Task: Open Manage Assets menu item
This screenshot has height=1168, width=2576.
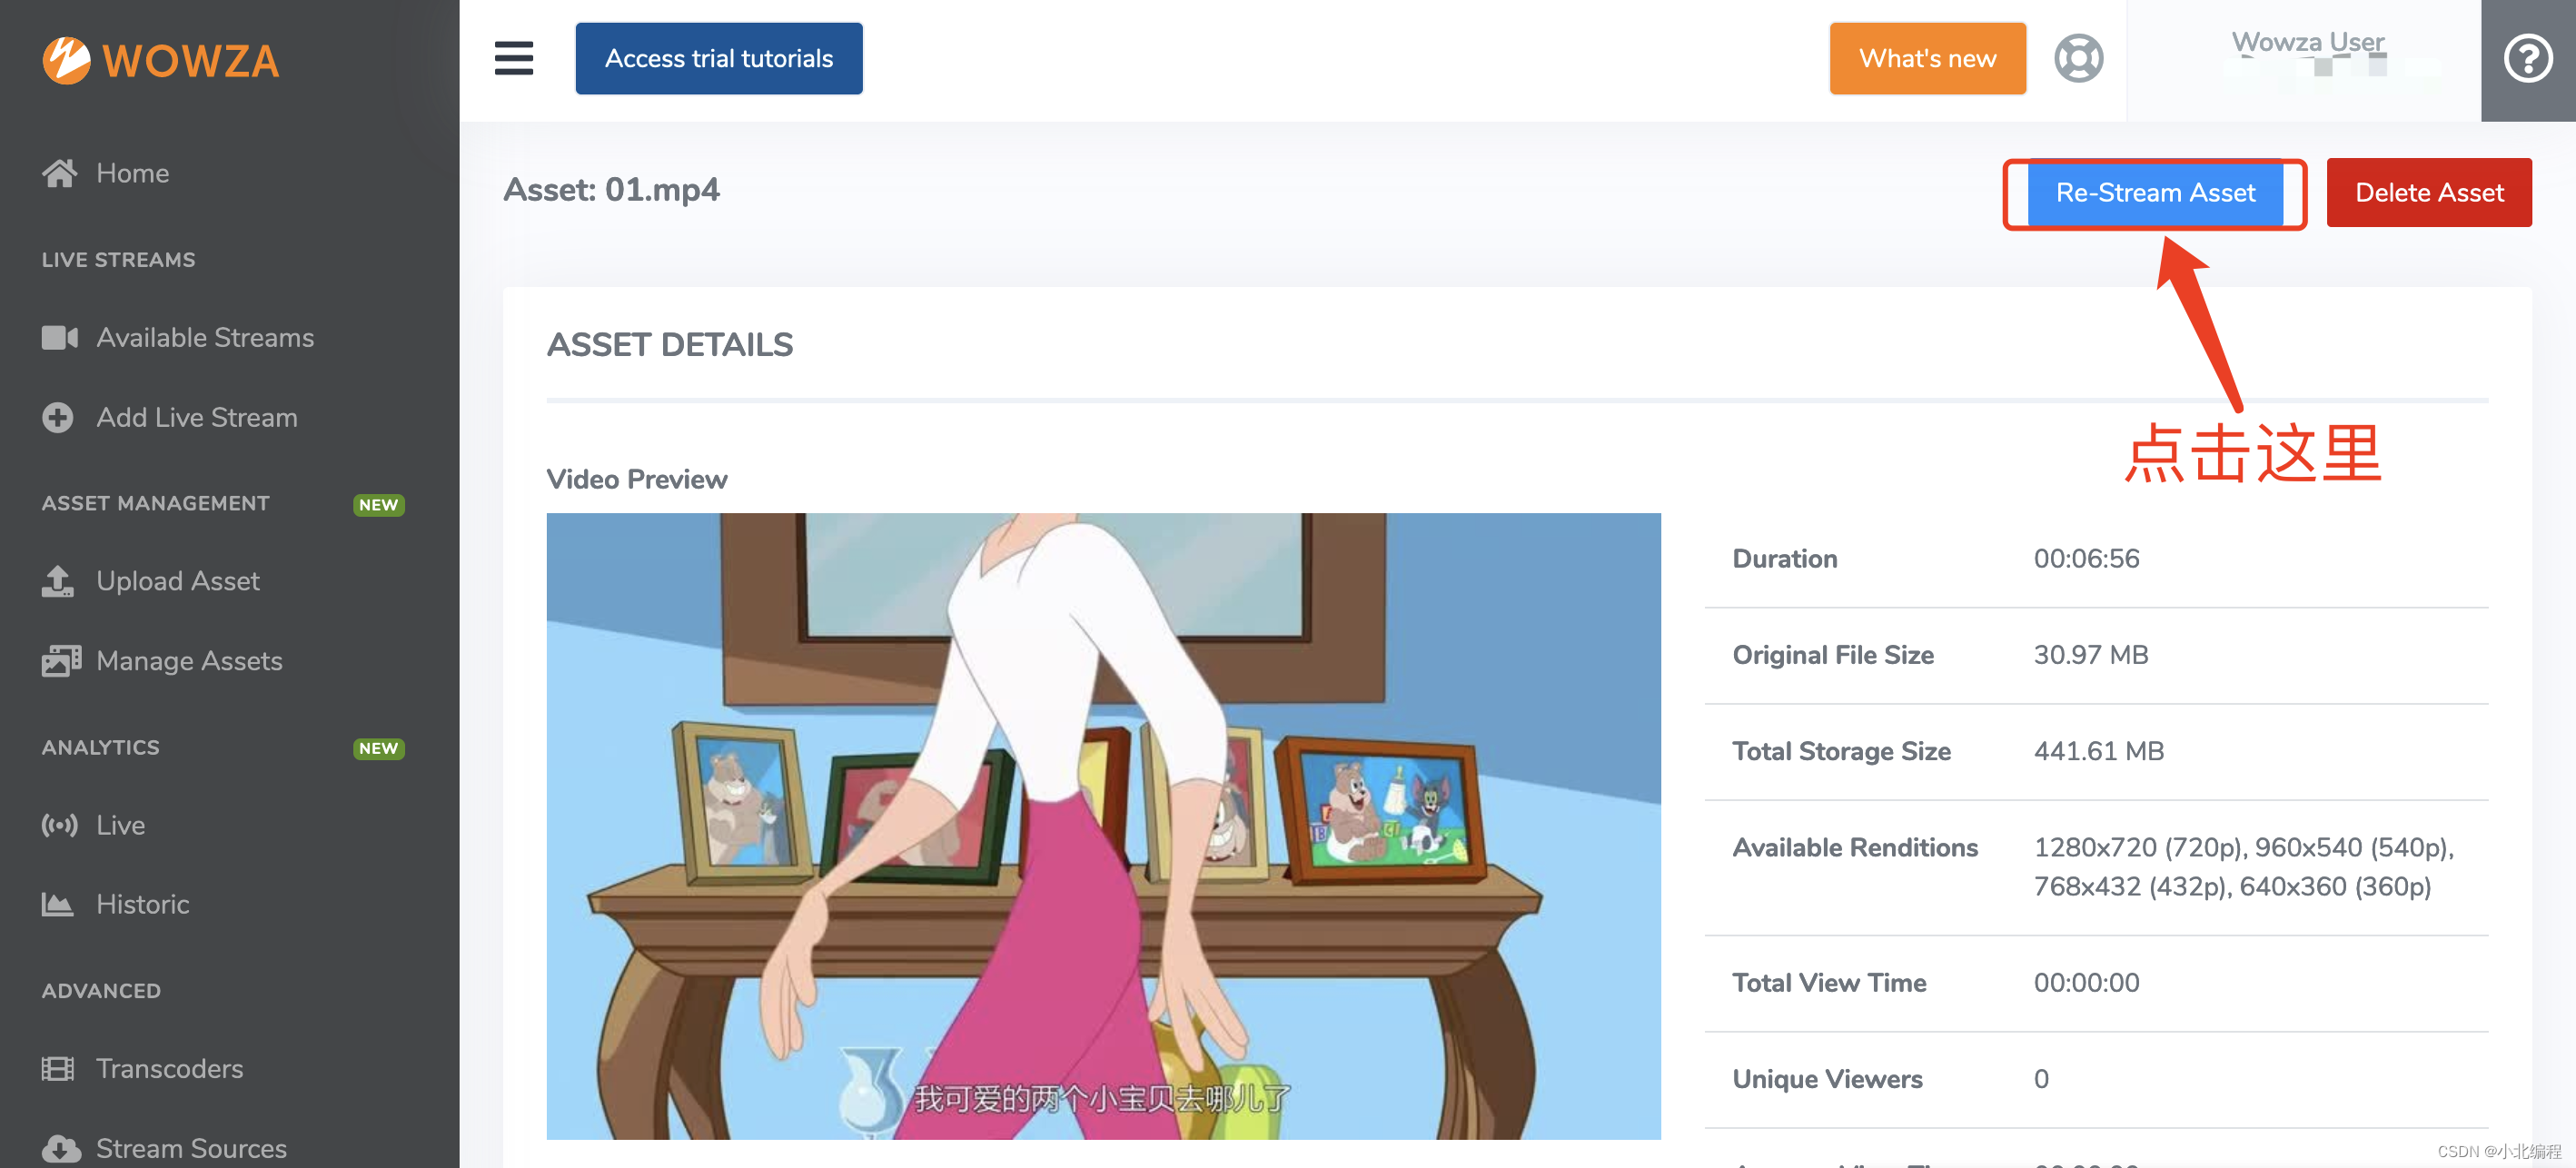Action: 189,661
